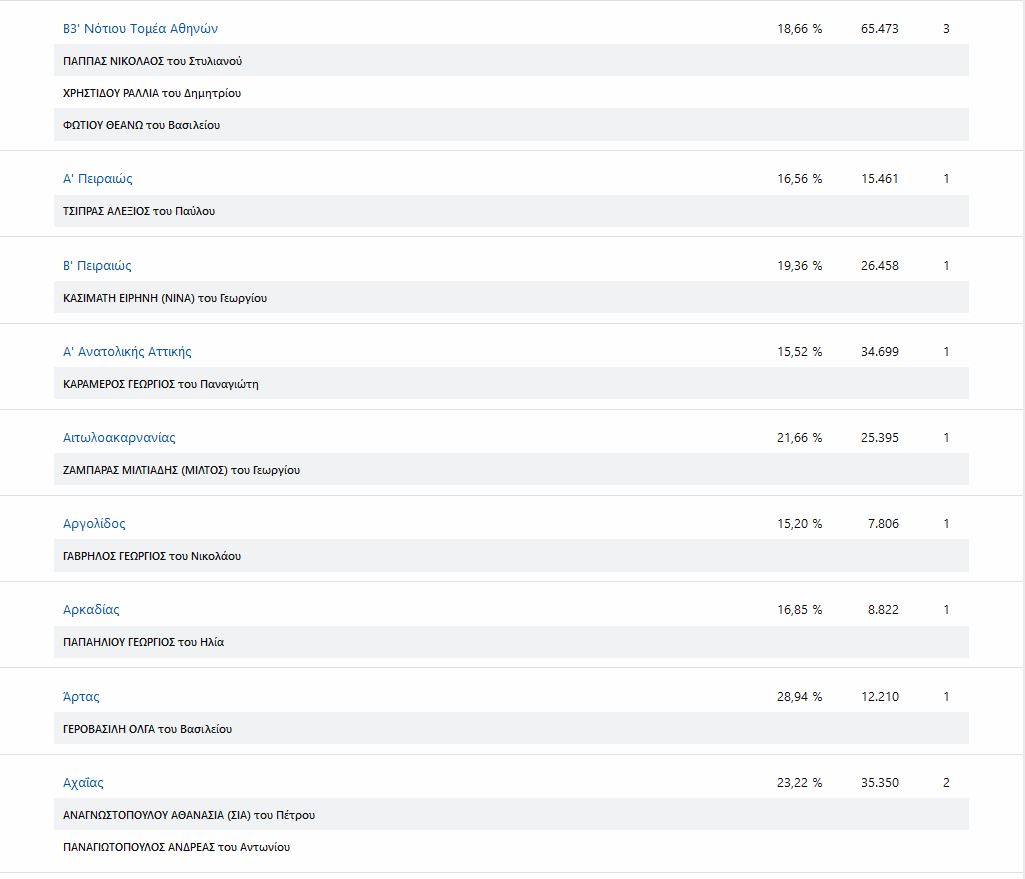Click candidate ΚΑΣΙΜΑΤΗ ΕΙΡΗΝΗ (ΝΙΝΑ) row
This screenshot has width=1025, height=879.
(x=165, y=298)
